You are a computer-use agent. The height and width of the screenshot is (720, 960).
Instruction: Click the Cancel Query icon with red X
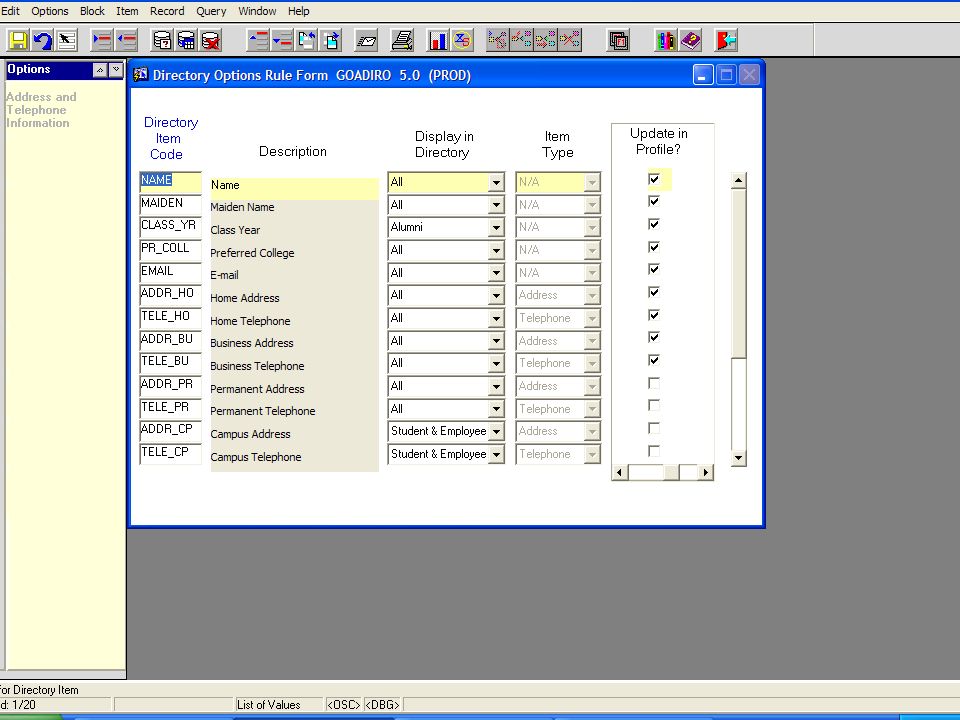(x=211, y=41)
